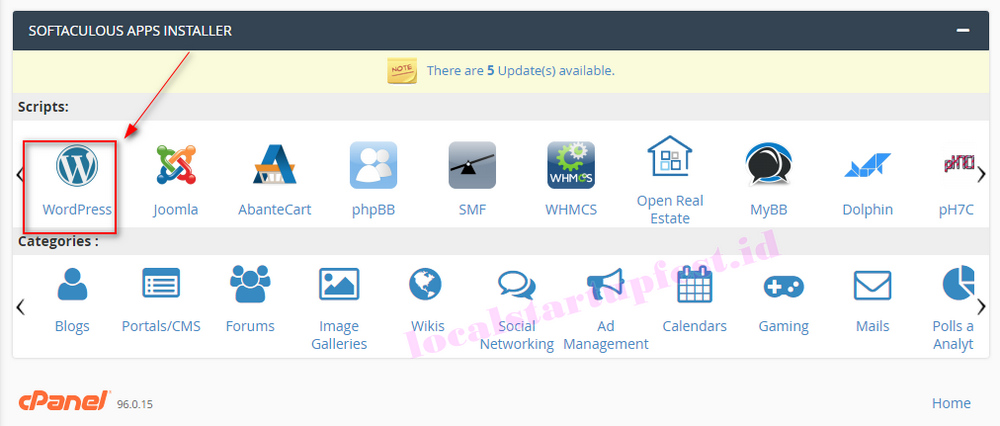Image resolution: width=1000 pixels, height=426 pixels.
Task: Click the yellow note icon
Action: coord(402,70)
